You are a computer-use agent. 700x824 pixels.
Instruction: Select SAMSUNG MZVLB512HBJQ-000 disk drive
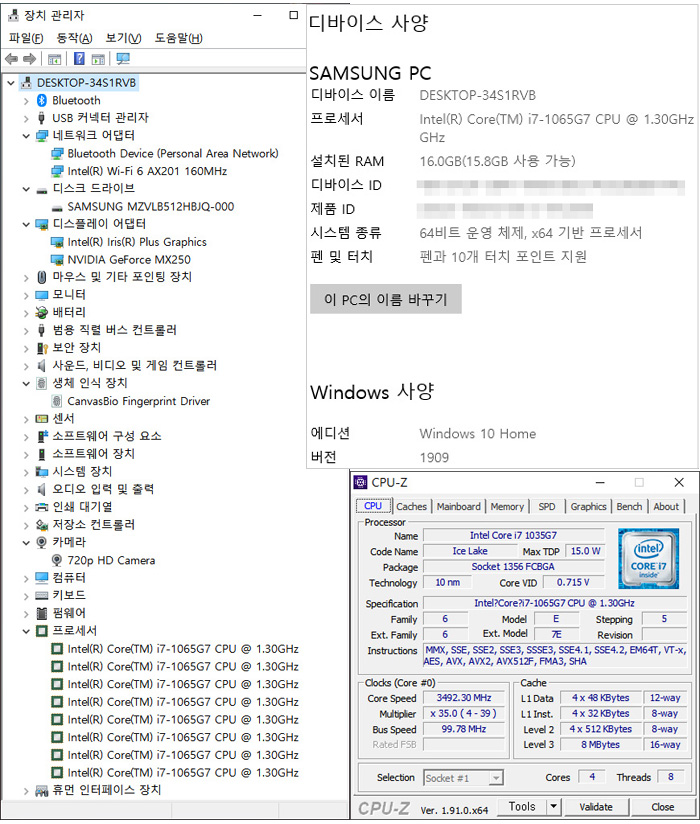(150, 207)
